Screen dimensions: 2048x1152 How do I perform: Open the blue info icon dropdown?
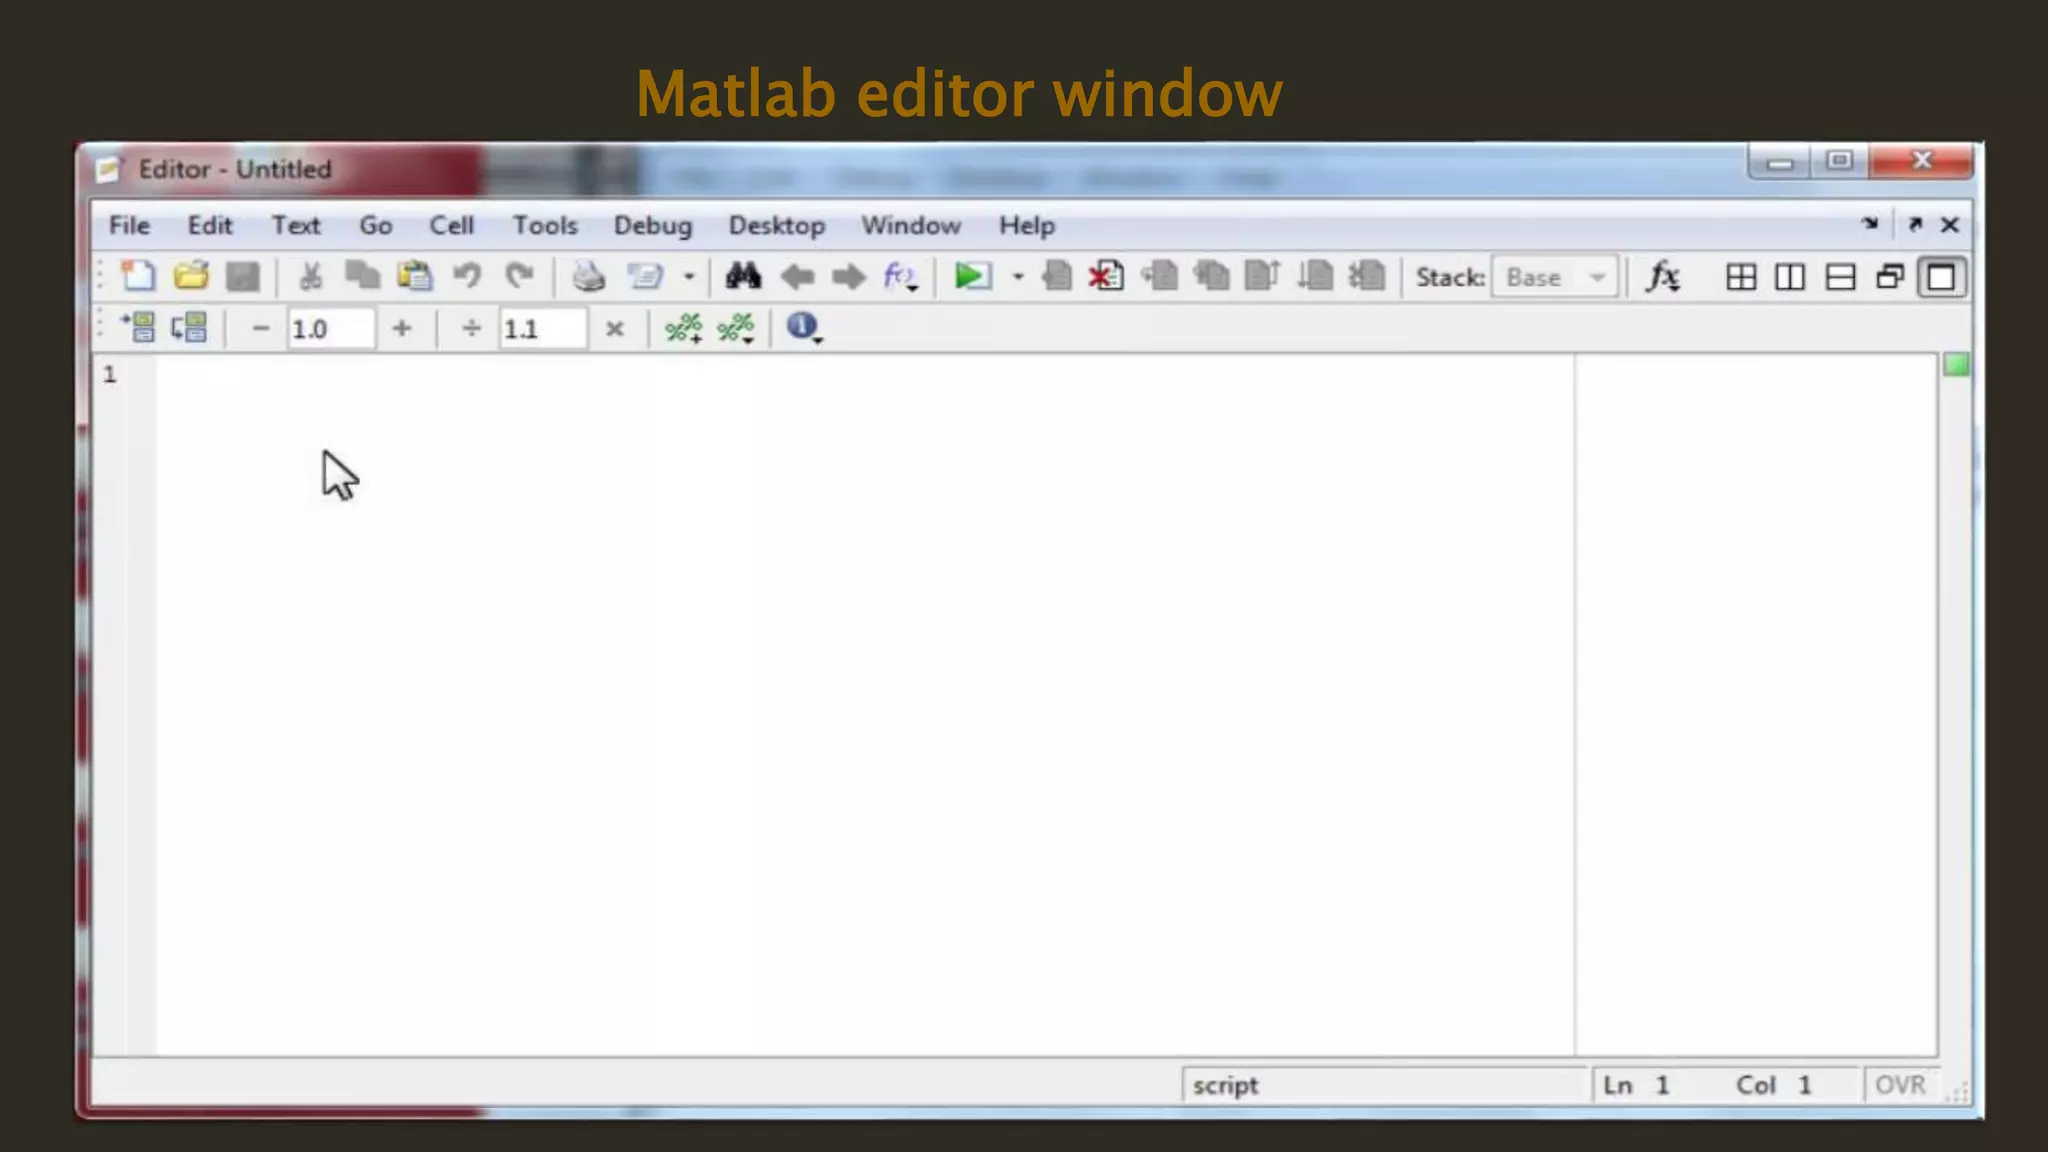[804, 328]
